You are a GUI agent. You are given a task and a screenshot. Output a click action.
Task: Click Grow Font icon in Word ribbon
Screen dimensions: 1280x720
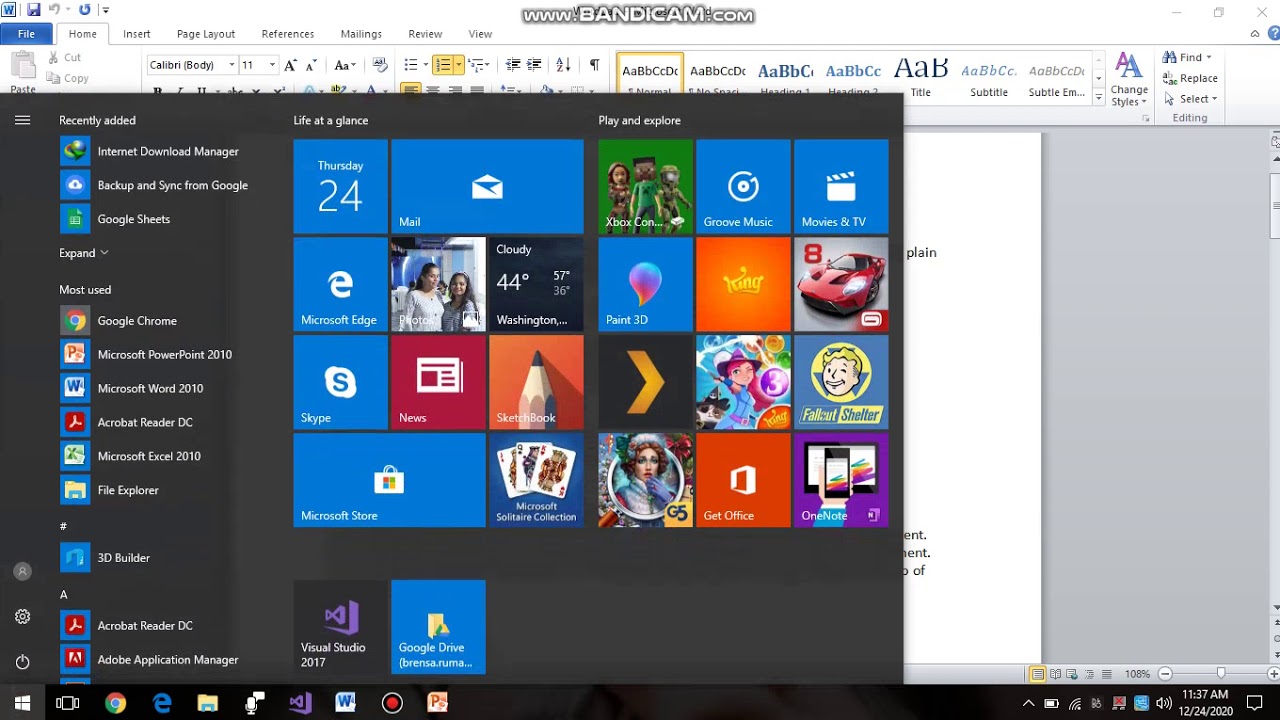tap(290, 65)
